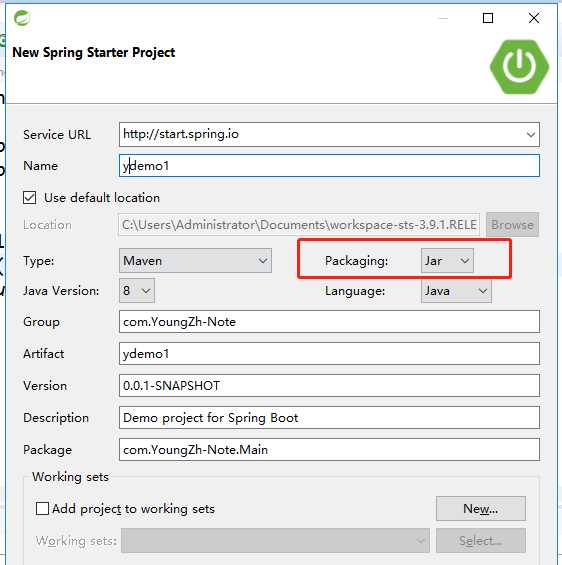Enable Add project to working sets

coord(43,509)
